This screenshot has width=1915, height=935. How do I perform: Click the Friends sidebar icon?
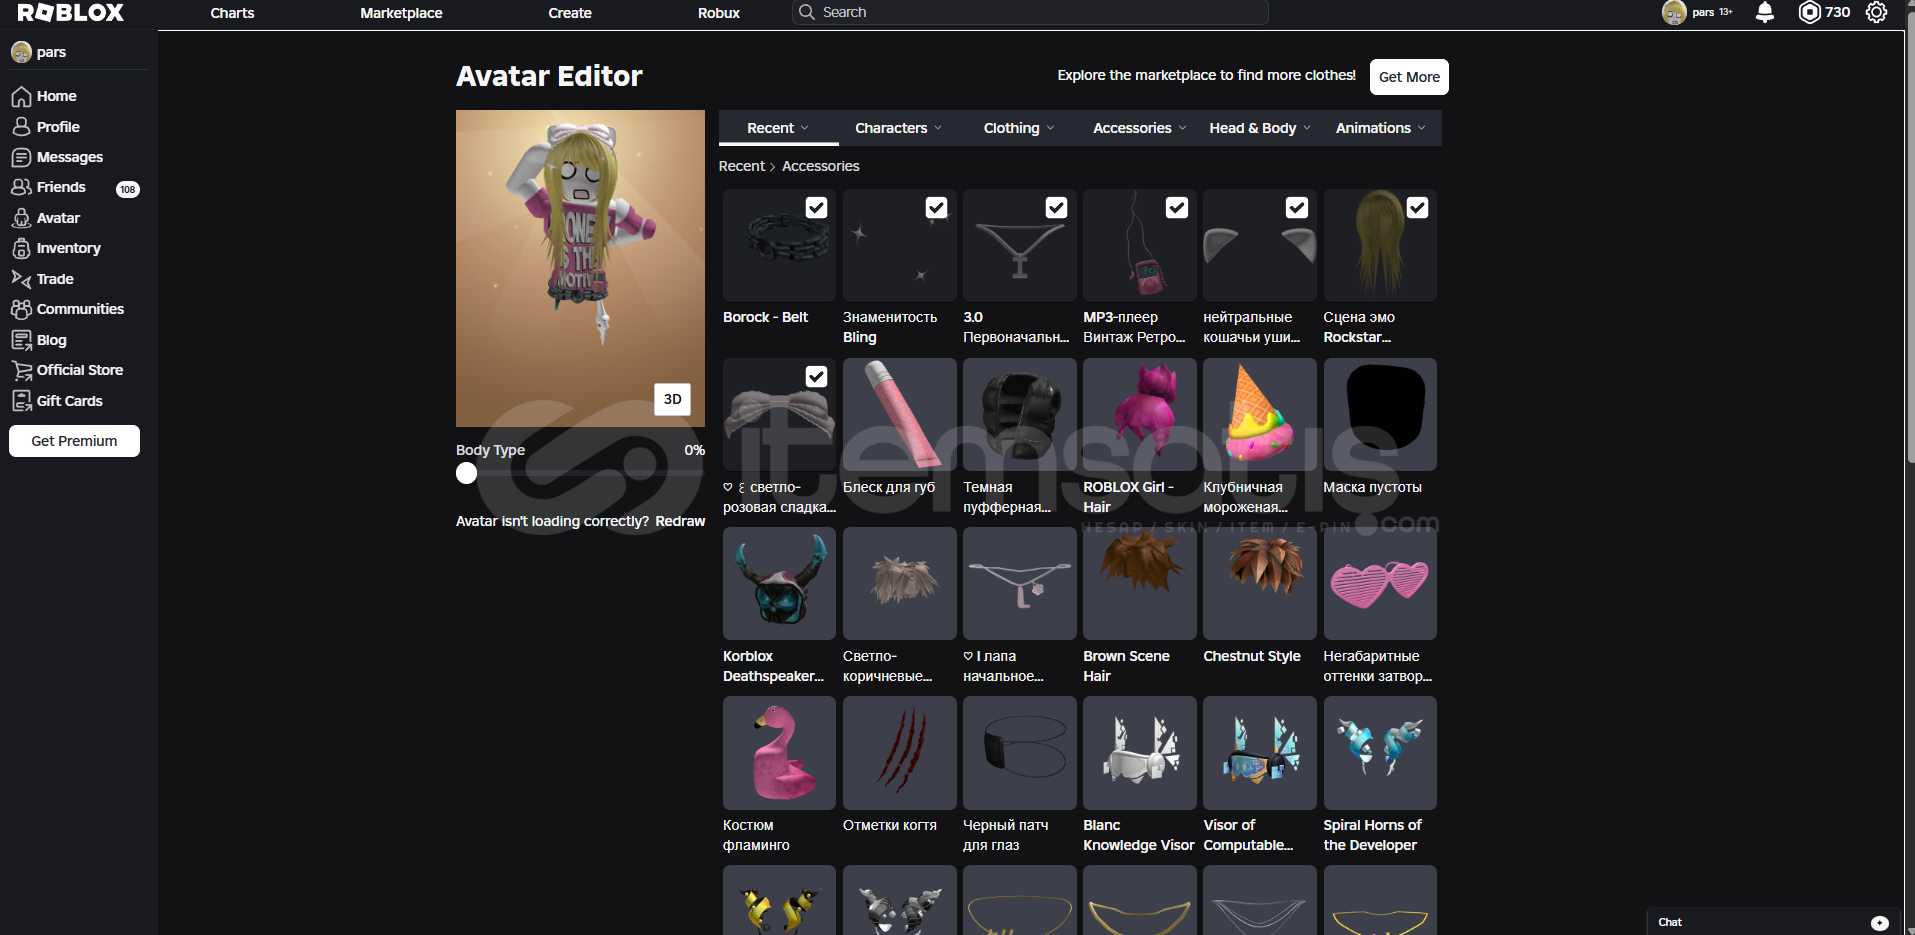tap(21, 188)
